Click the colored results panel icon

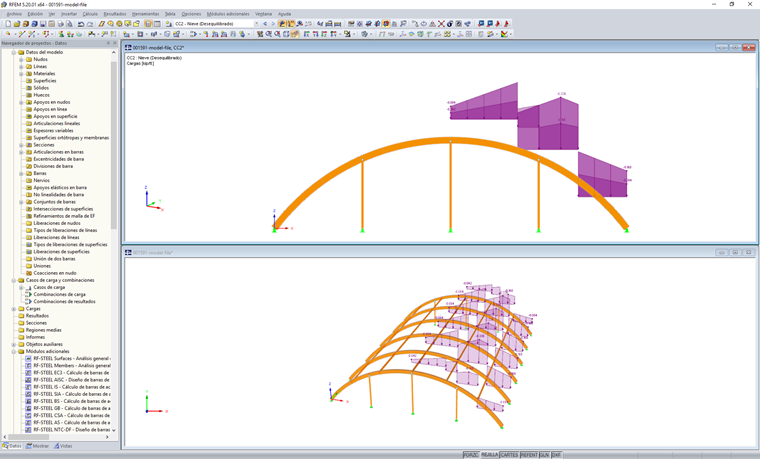(504, 34)
